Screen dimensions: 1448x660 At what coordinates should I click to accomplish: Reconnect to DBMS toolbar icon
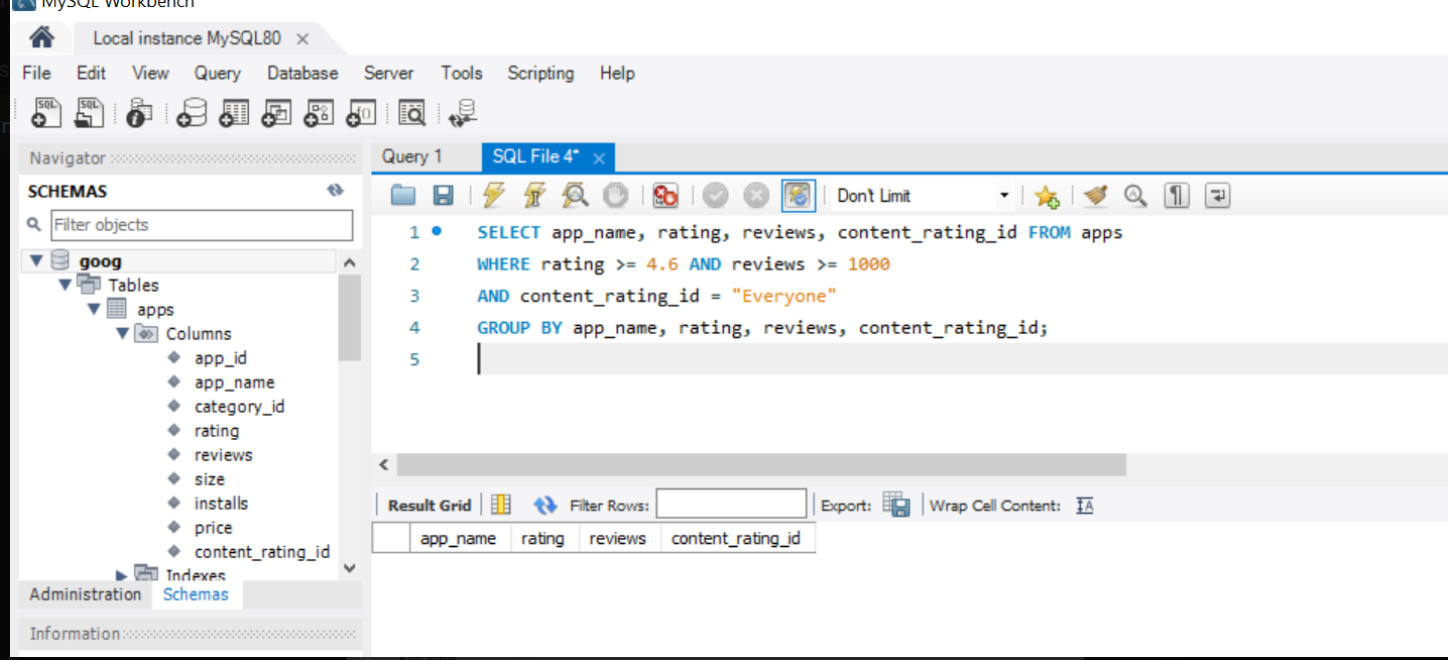[x=463, y=114]
